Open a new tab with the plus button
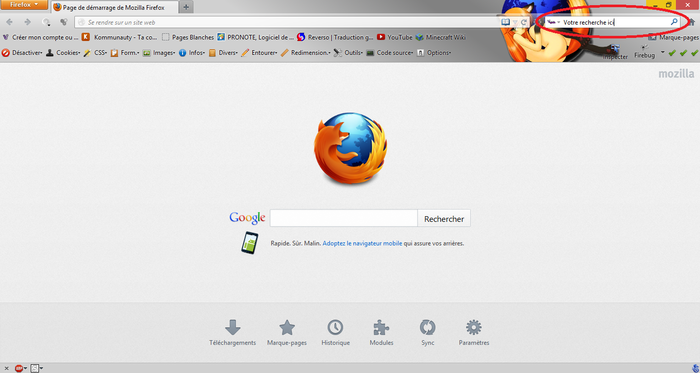Screen dimensions: 700x373 tap(186, 7)
